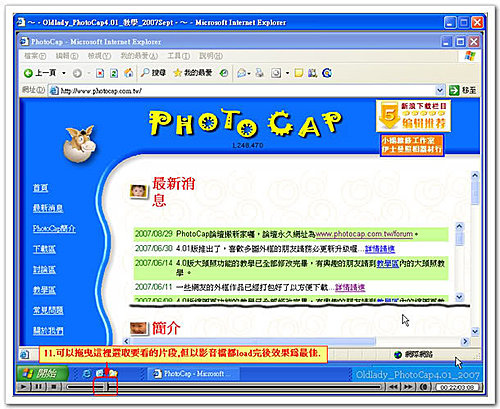The width and height of the screenshot is (500, 409).
Task: Click the orange ad banner below 新浪下載
Action: 412,145
